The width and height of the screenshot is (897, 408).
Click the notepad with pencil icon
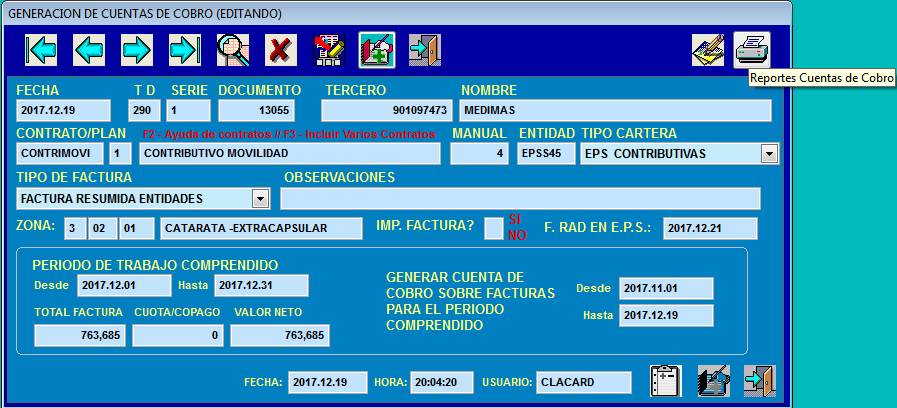708,50
